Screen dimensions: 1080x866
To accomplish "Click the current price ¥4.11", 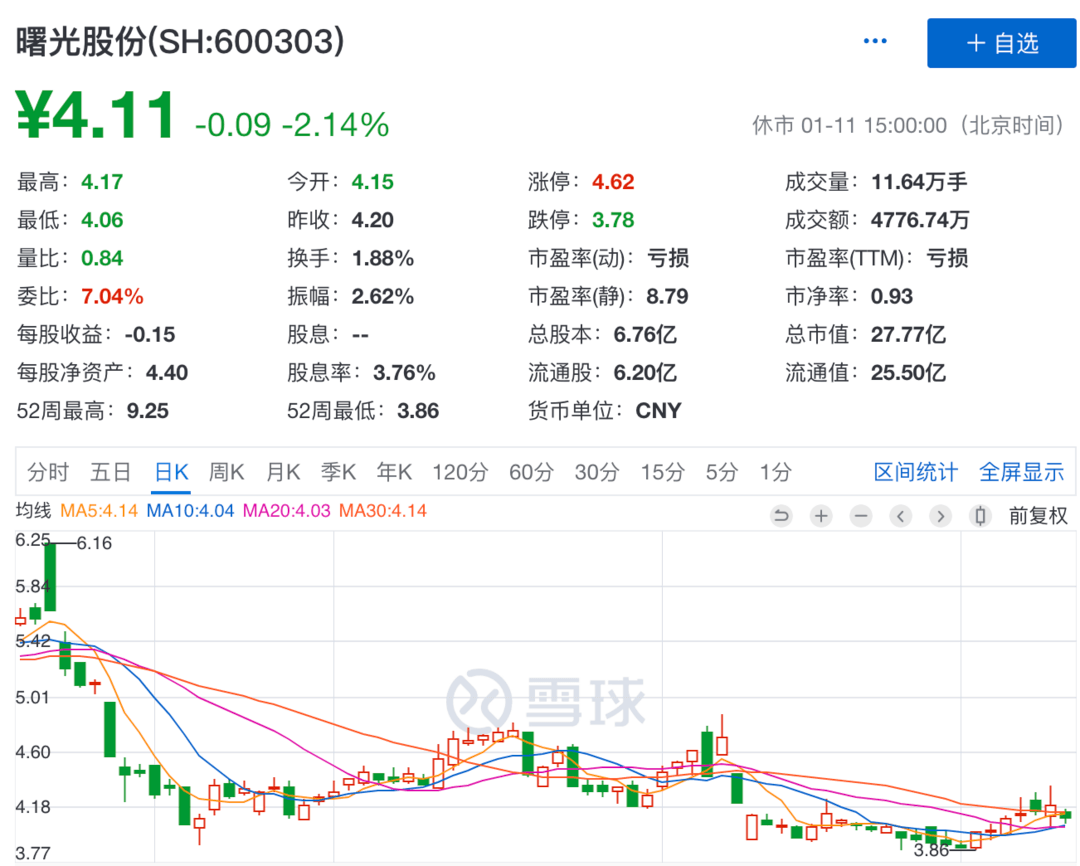I will tap(96, 116).
